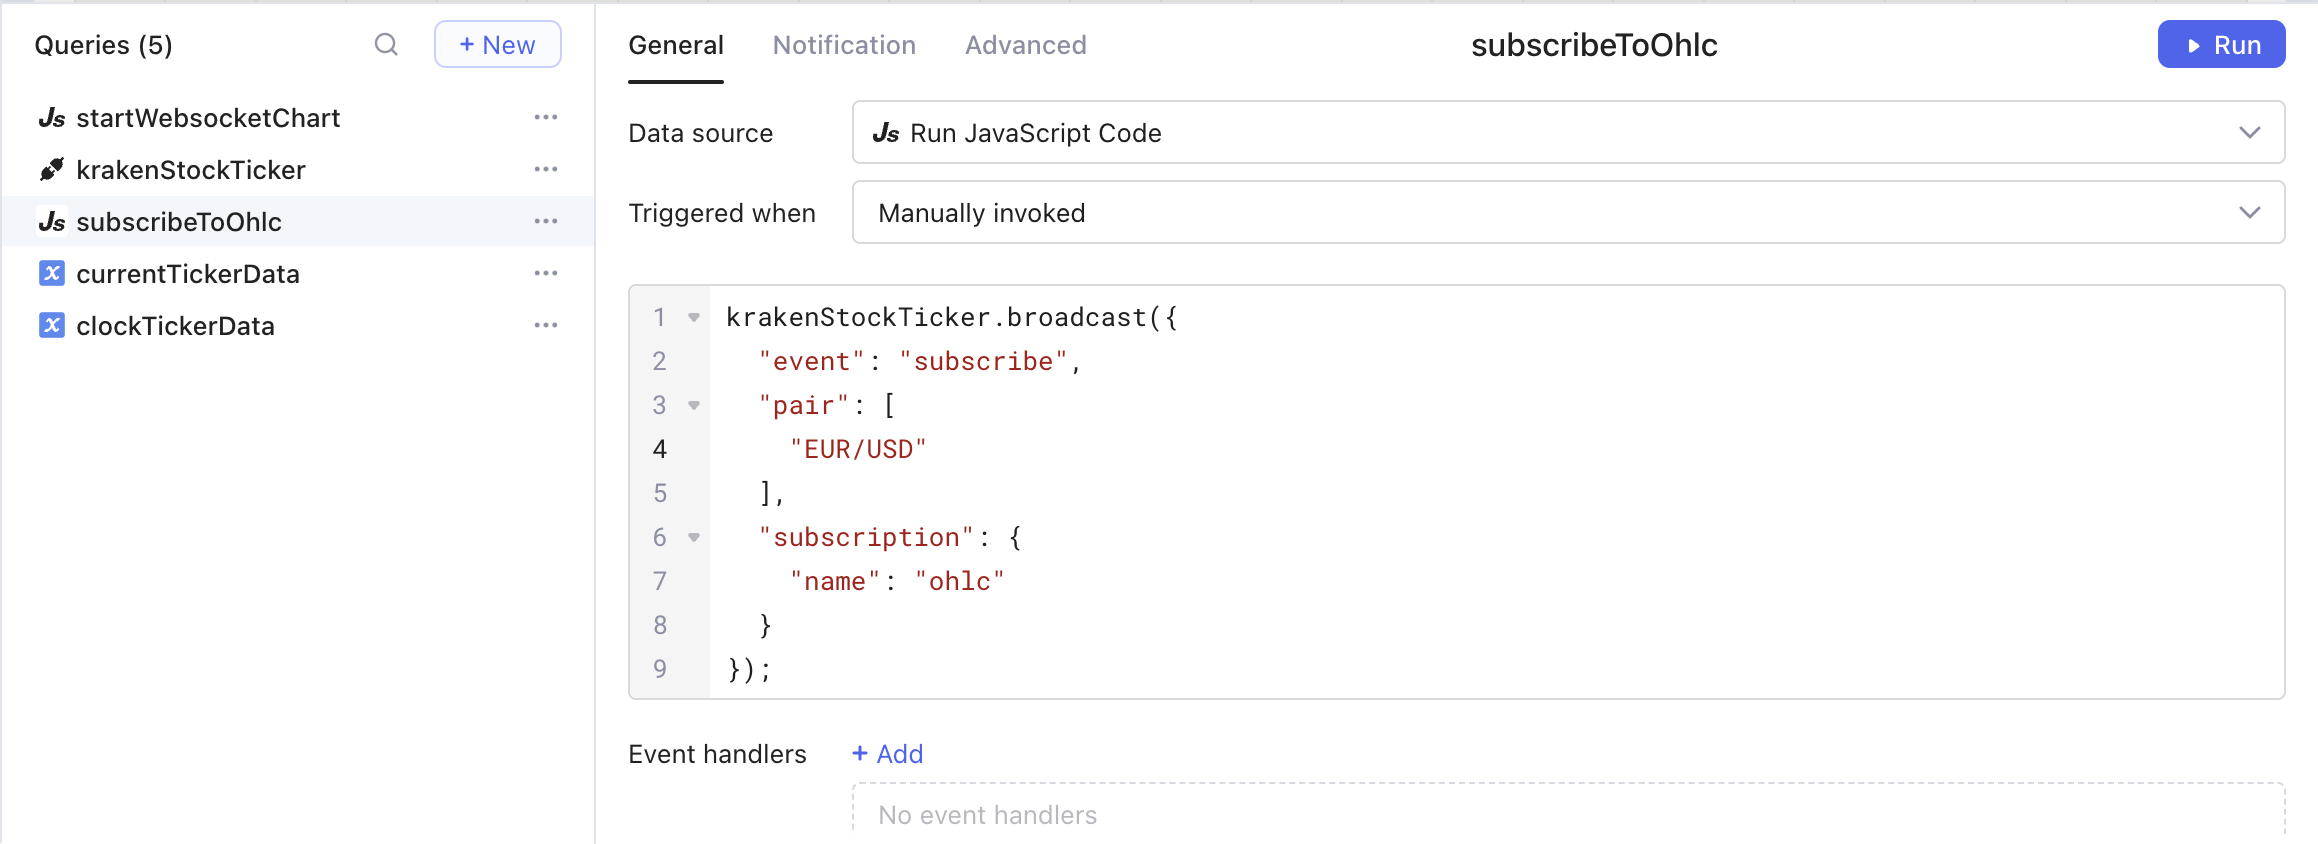Collapse code fold arrow on line 1

click(x=694, y=318)
